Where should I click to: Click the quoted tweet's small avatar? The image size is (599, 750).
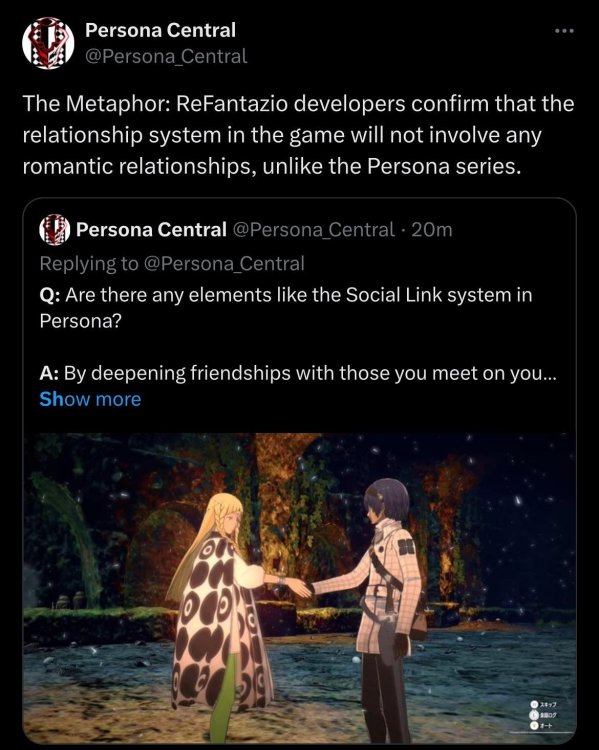tap(55, 230)
